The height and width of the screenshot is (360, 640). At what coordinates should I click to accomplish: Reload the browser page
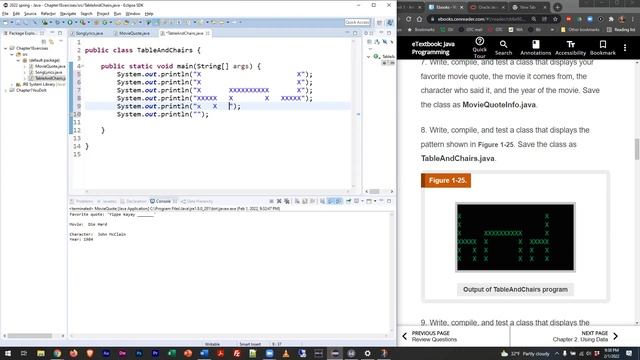pyautogui.click(x=408, y=19)
